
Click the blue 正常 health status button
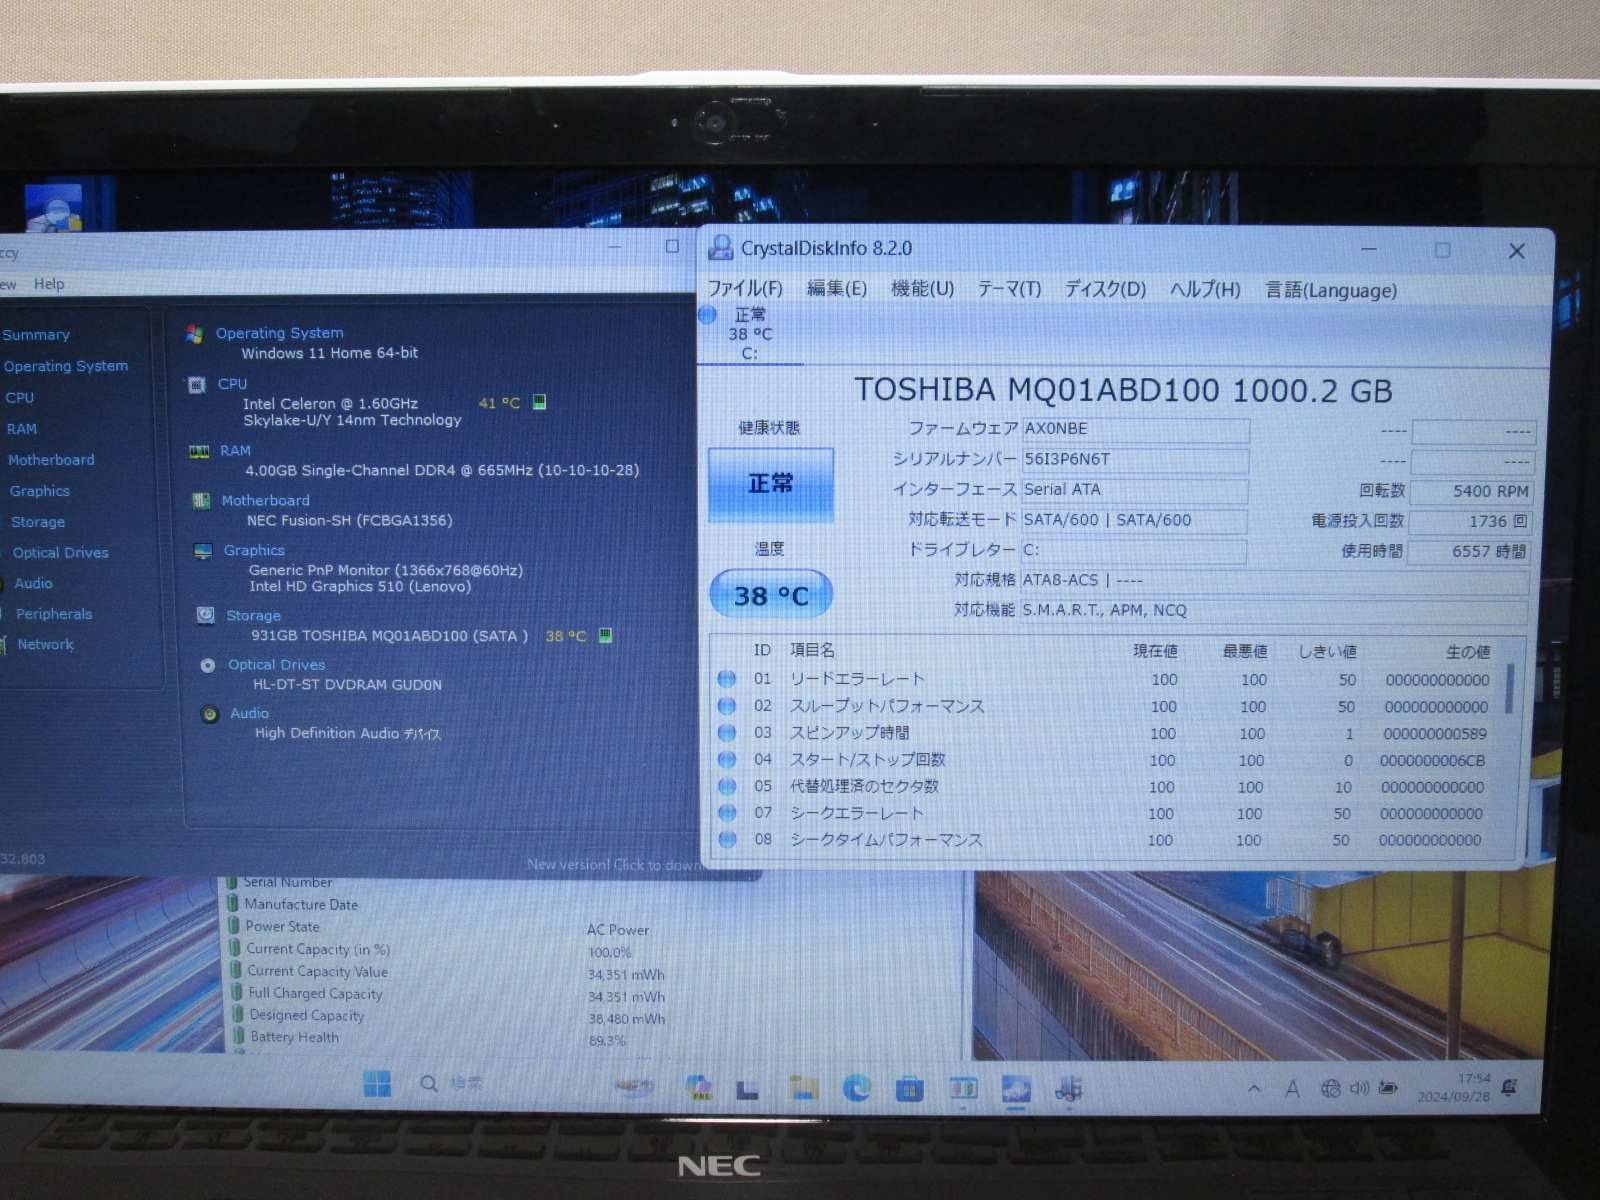click(770, 484)
